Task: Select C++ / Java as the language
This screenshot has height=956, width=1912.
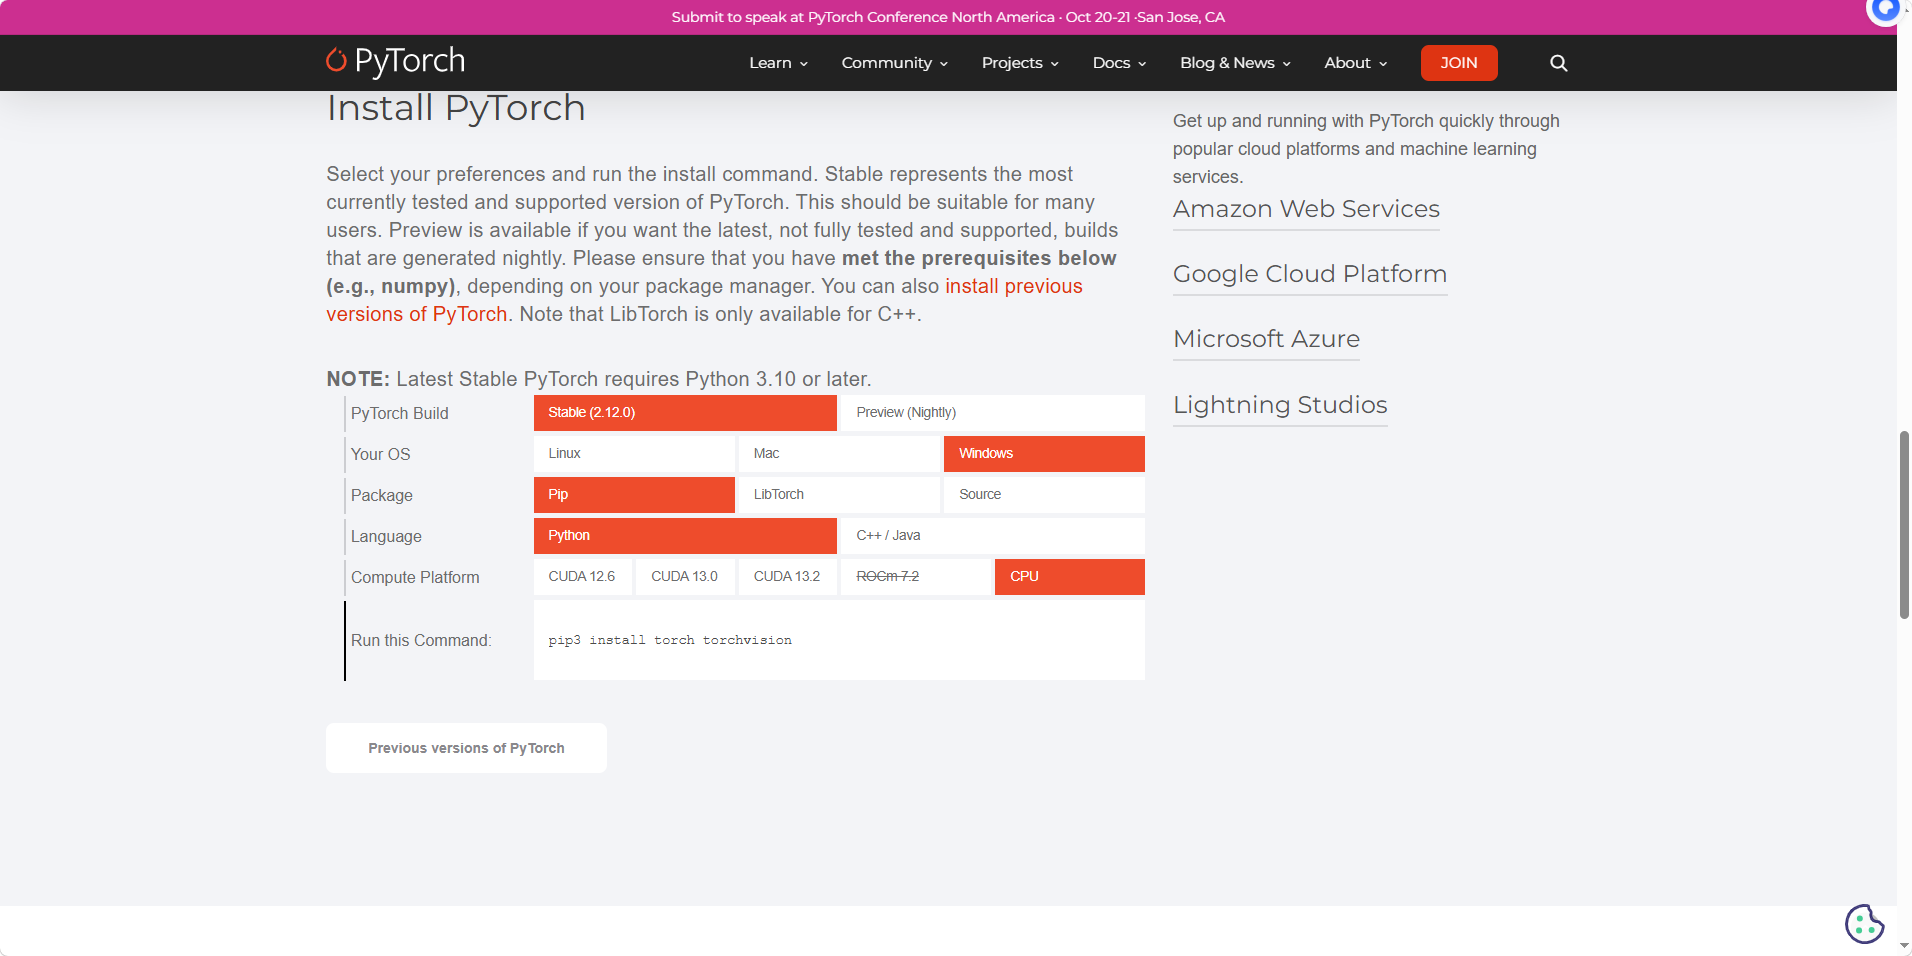Action: [x=992, y=536]
